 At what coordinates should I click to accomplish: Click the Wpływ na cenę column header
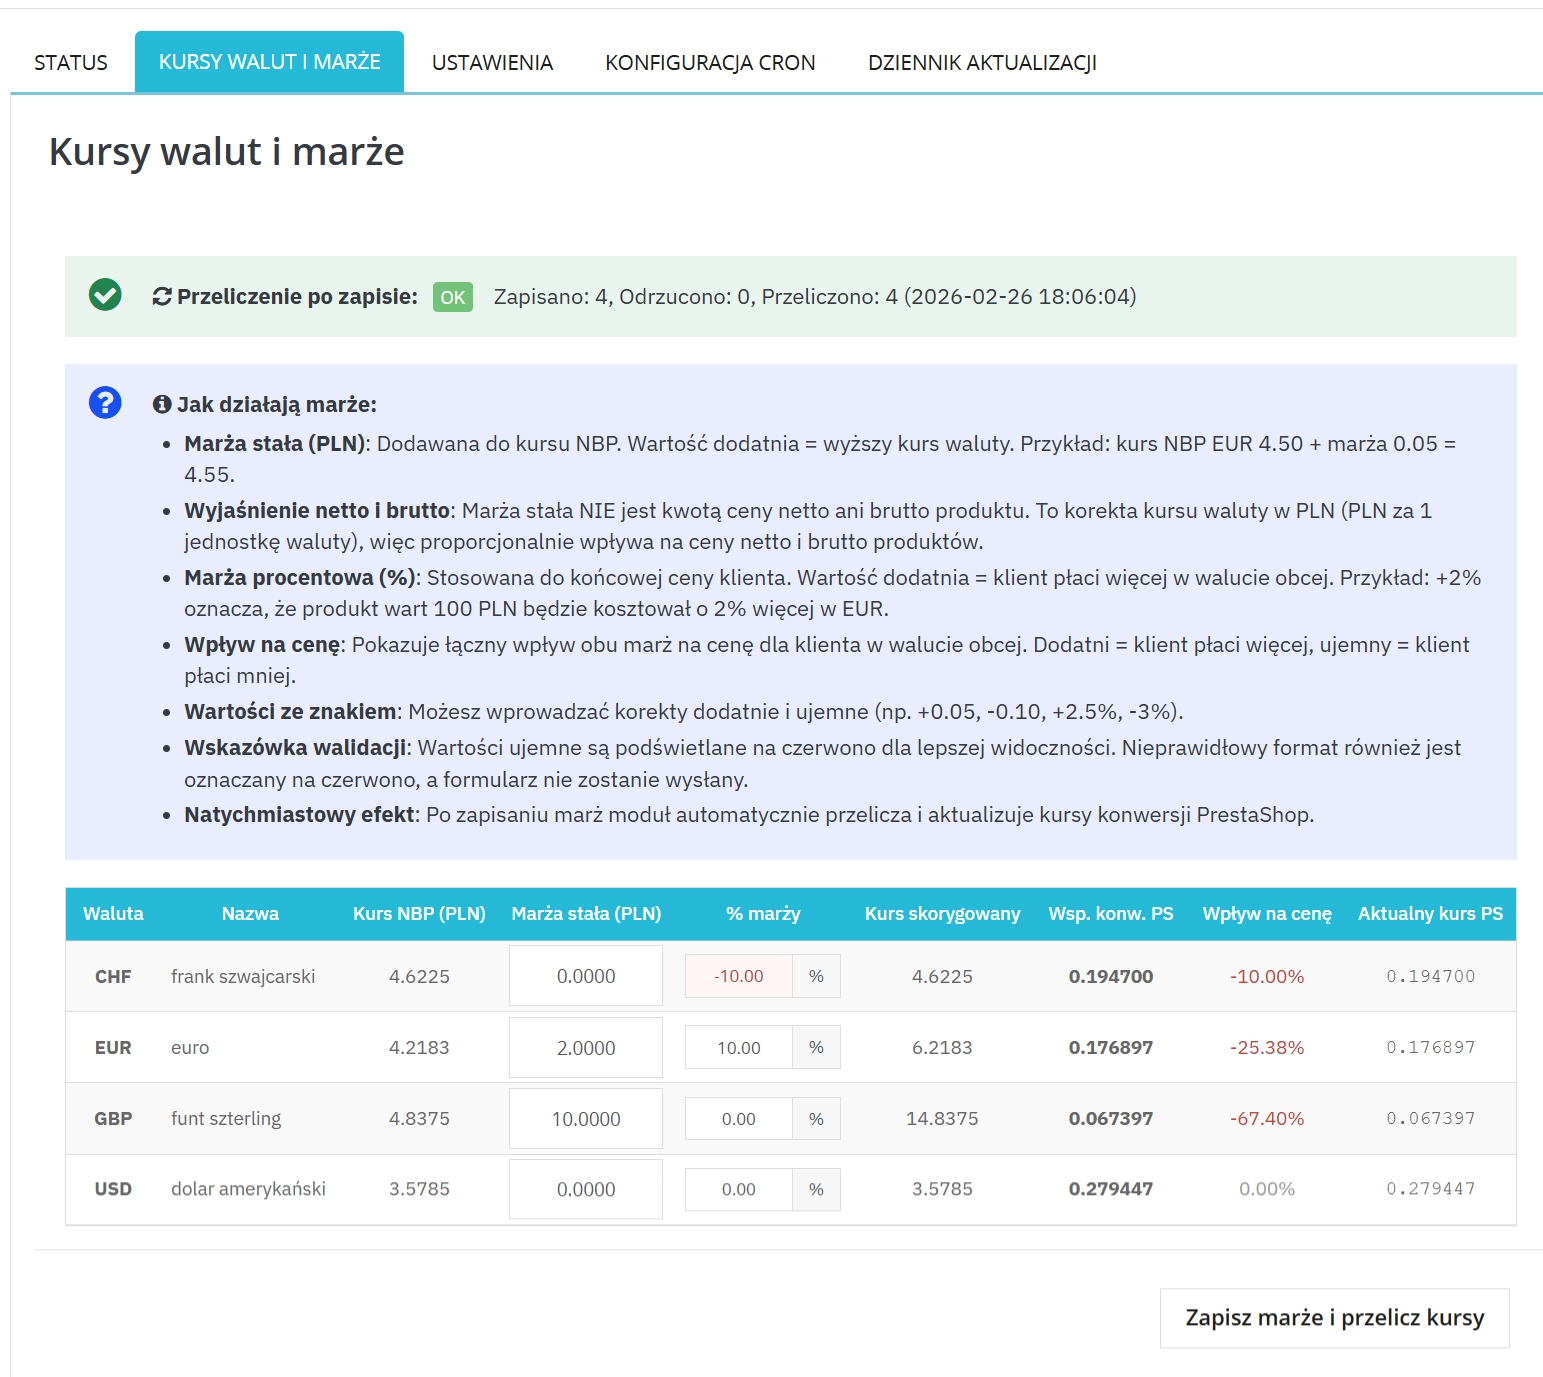1267,913
